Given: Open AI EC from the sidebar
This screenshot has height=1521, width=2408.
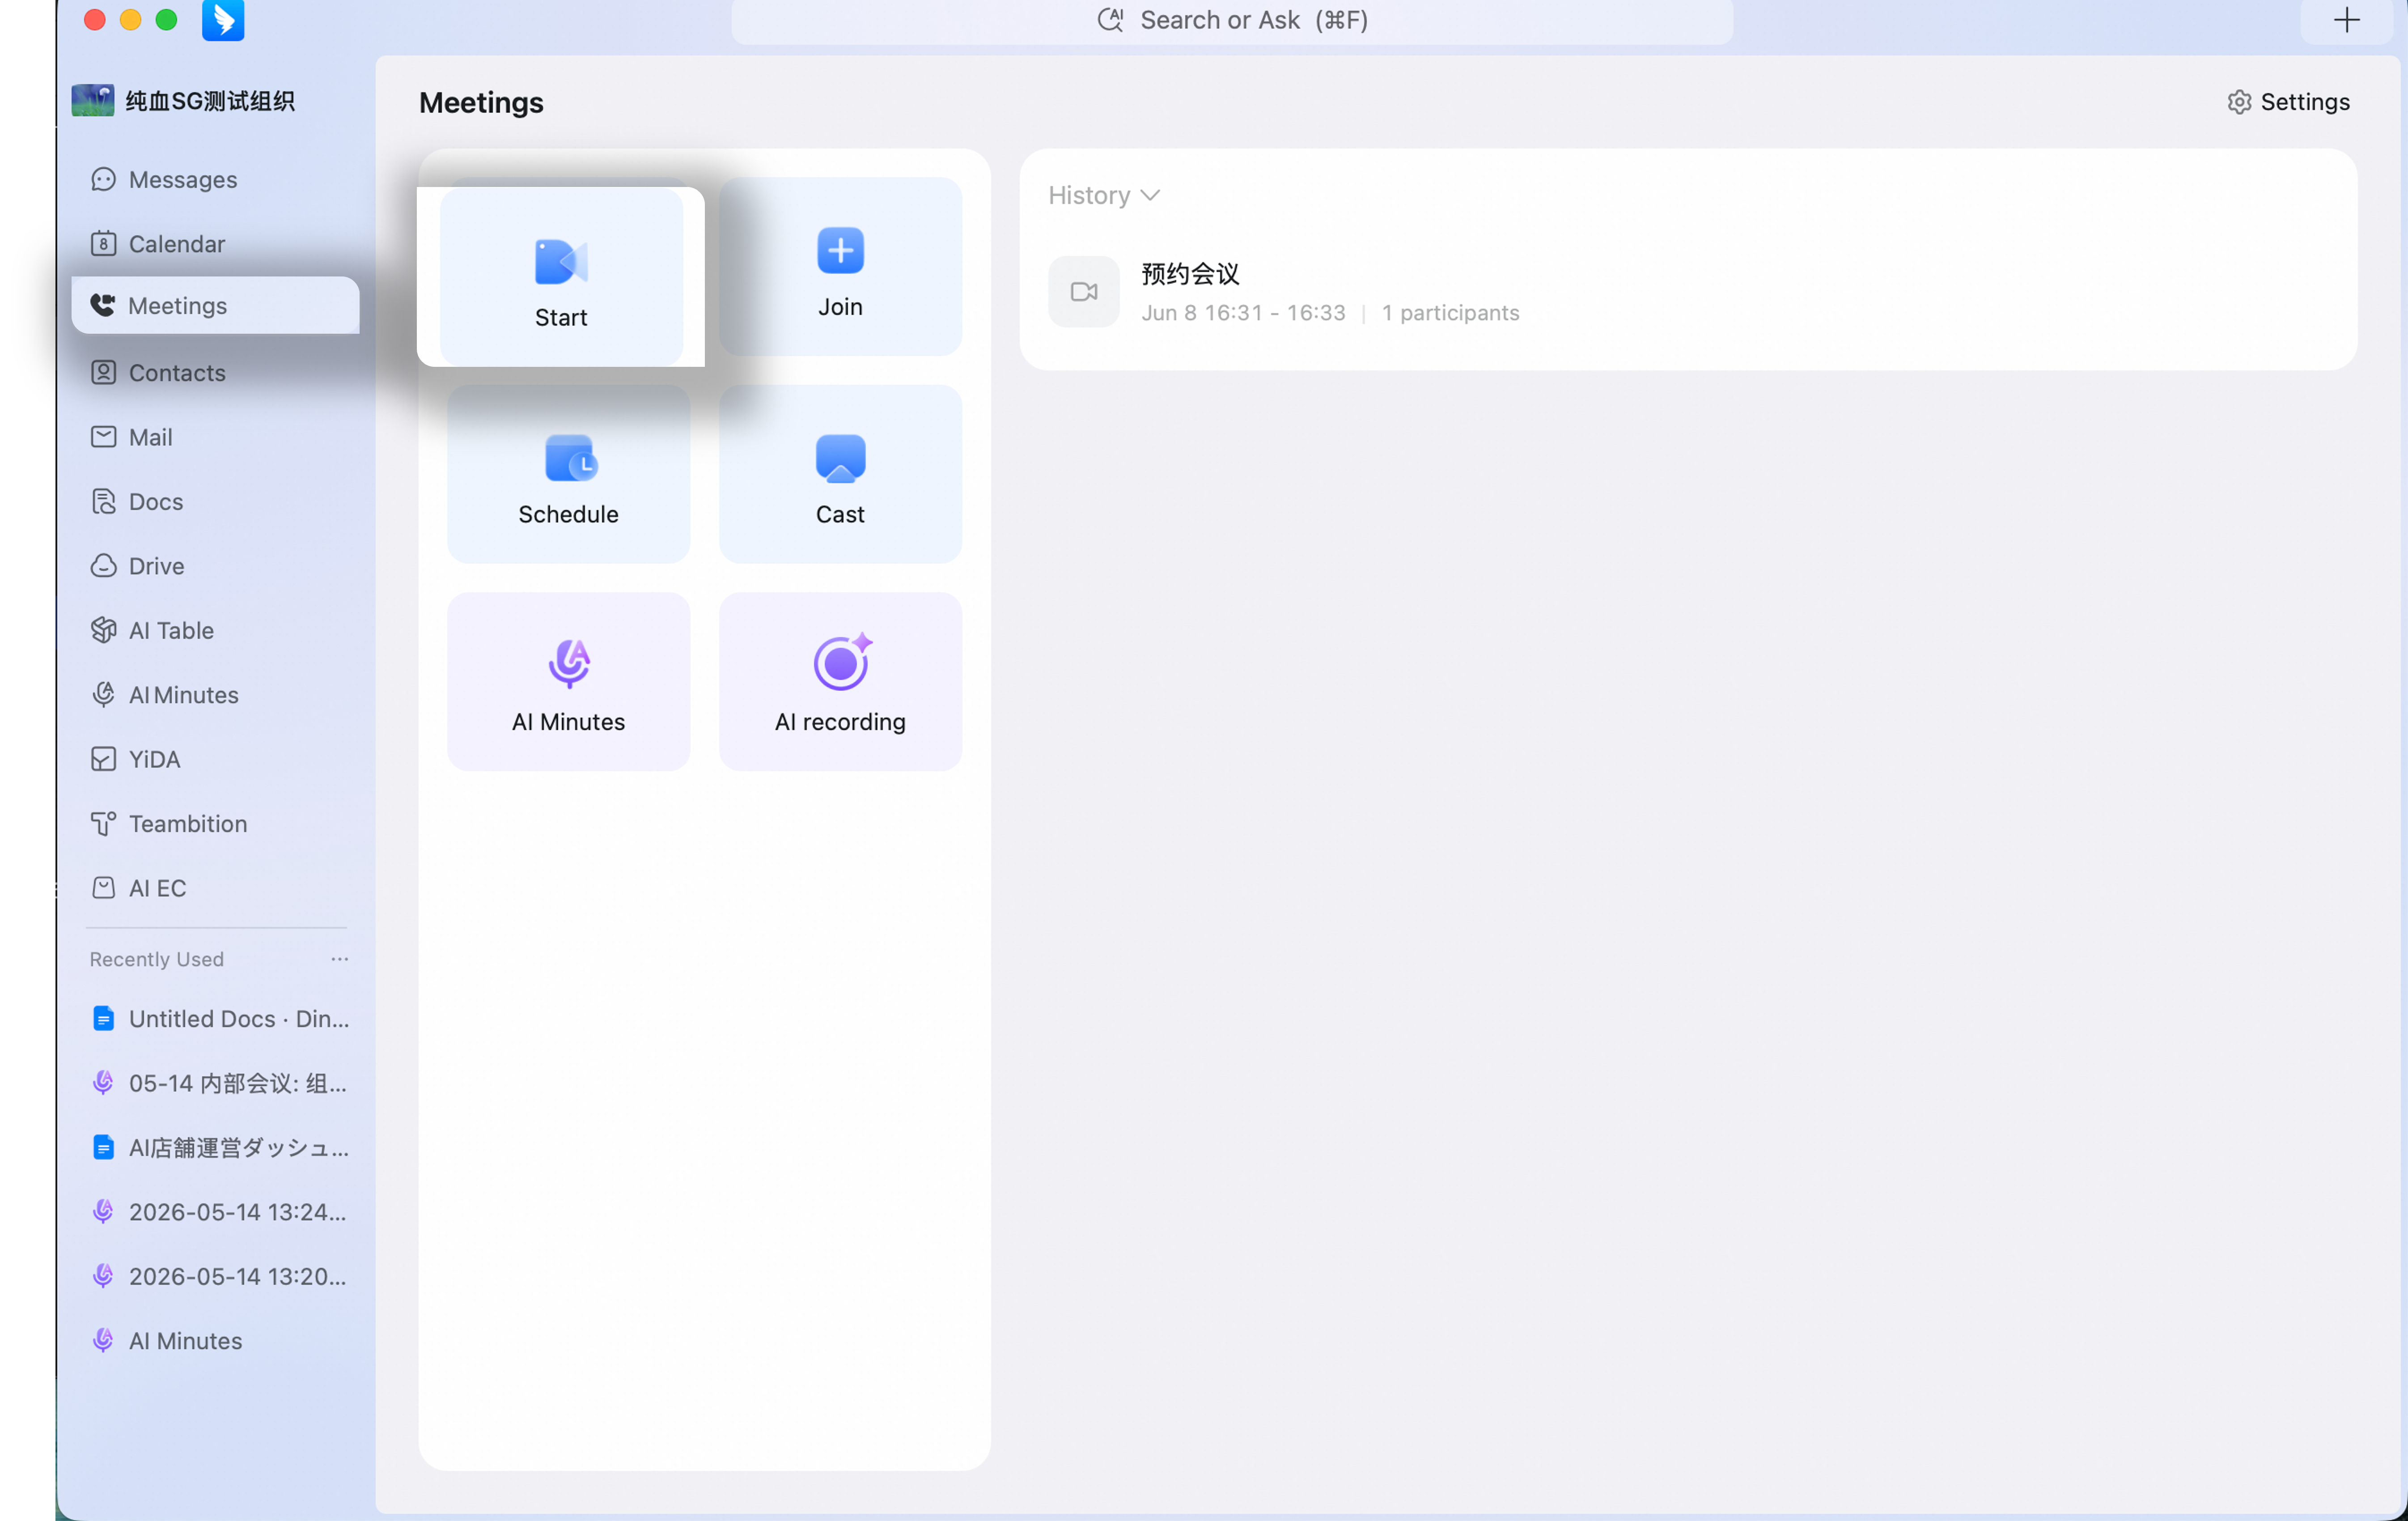Looking at the screenshot, I should (216, 888).
